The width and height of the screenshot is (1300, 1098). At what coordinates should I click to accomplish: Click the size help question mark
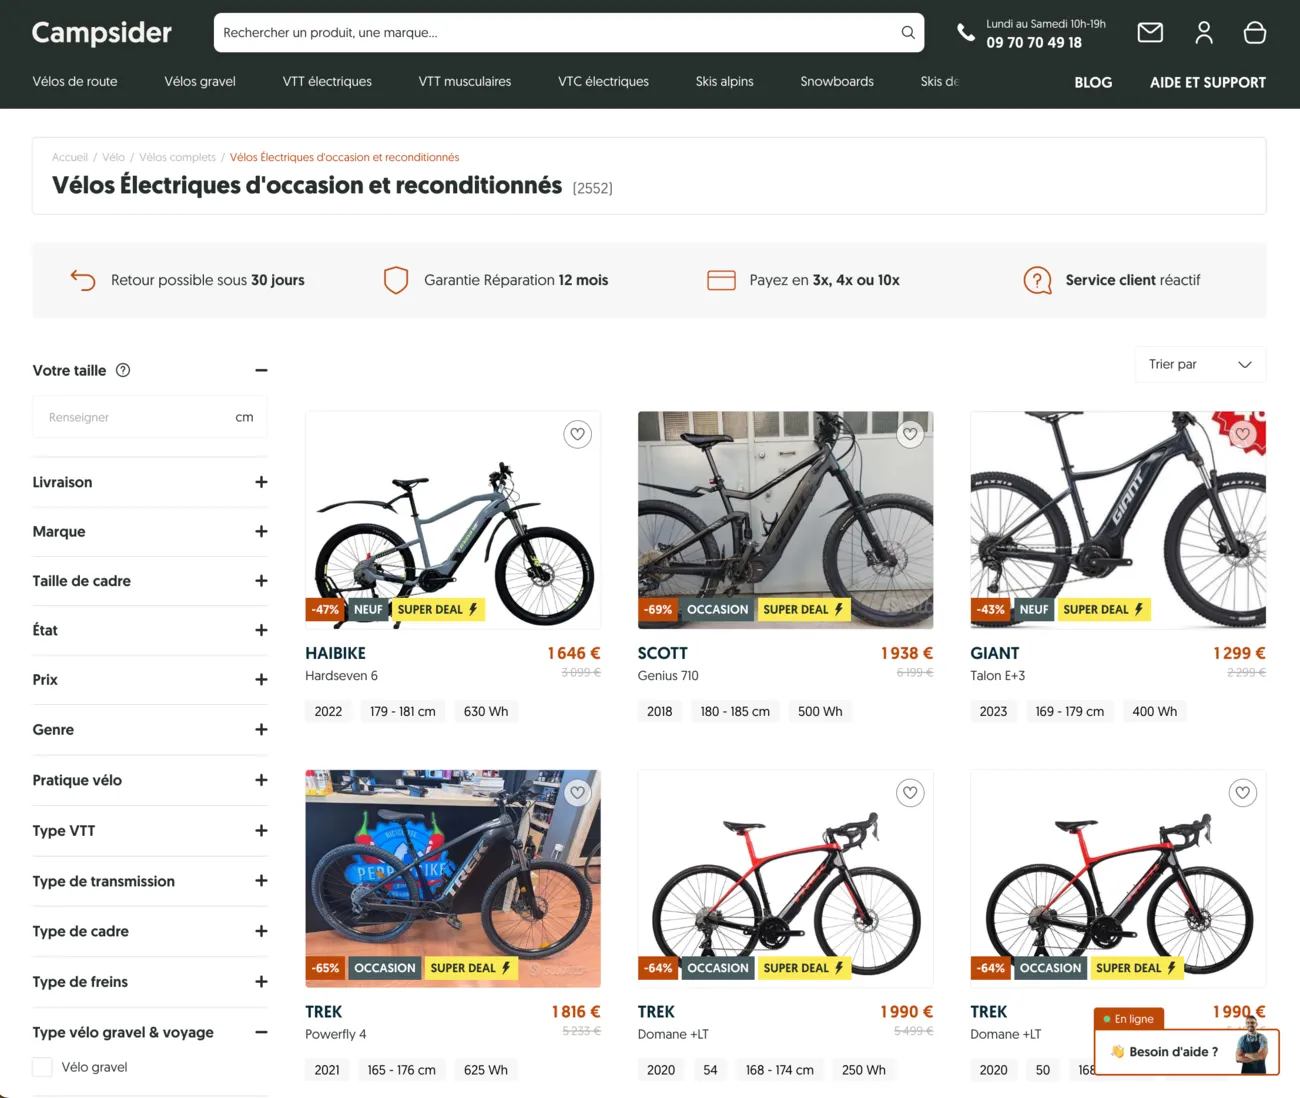(x=123, y=370)
